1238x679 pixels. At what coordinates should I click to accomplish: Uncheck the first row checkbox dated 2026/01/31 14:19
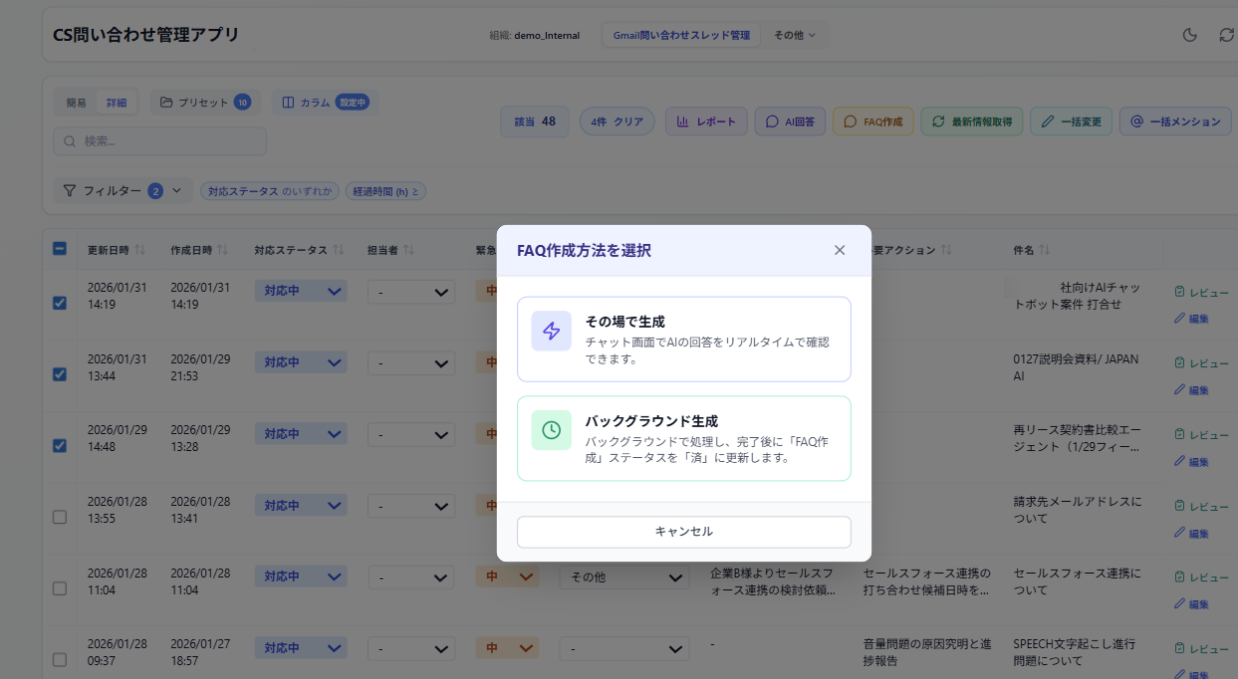[60, 302]
